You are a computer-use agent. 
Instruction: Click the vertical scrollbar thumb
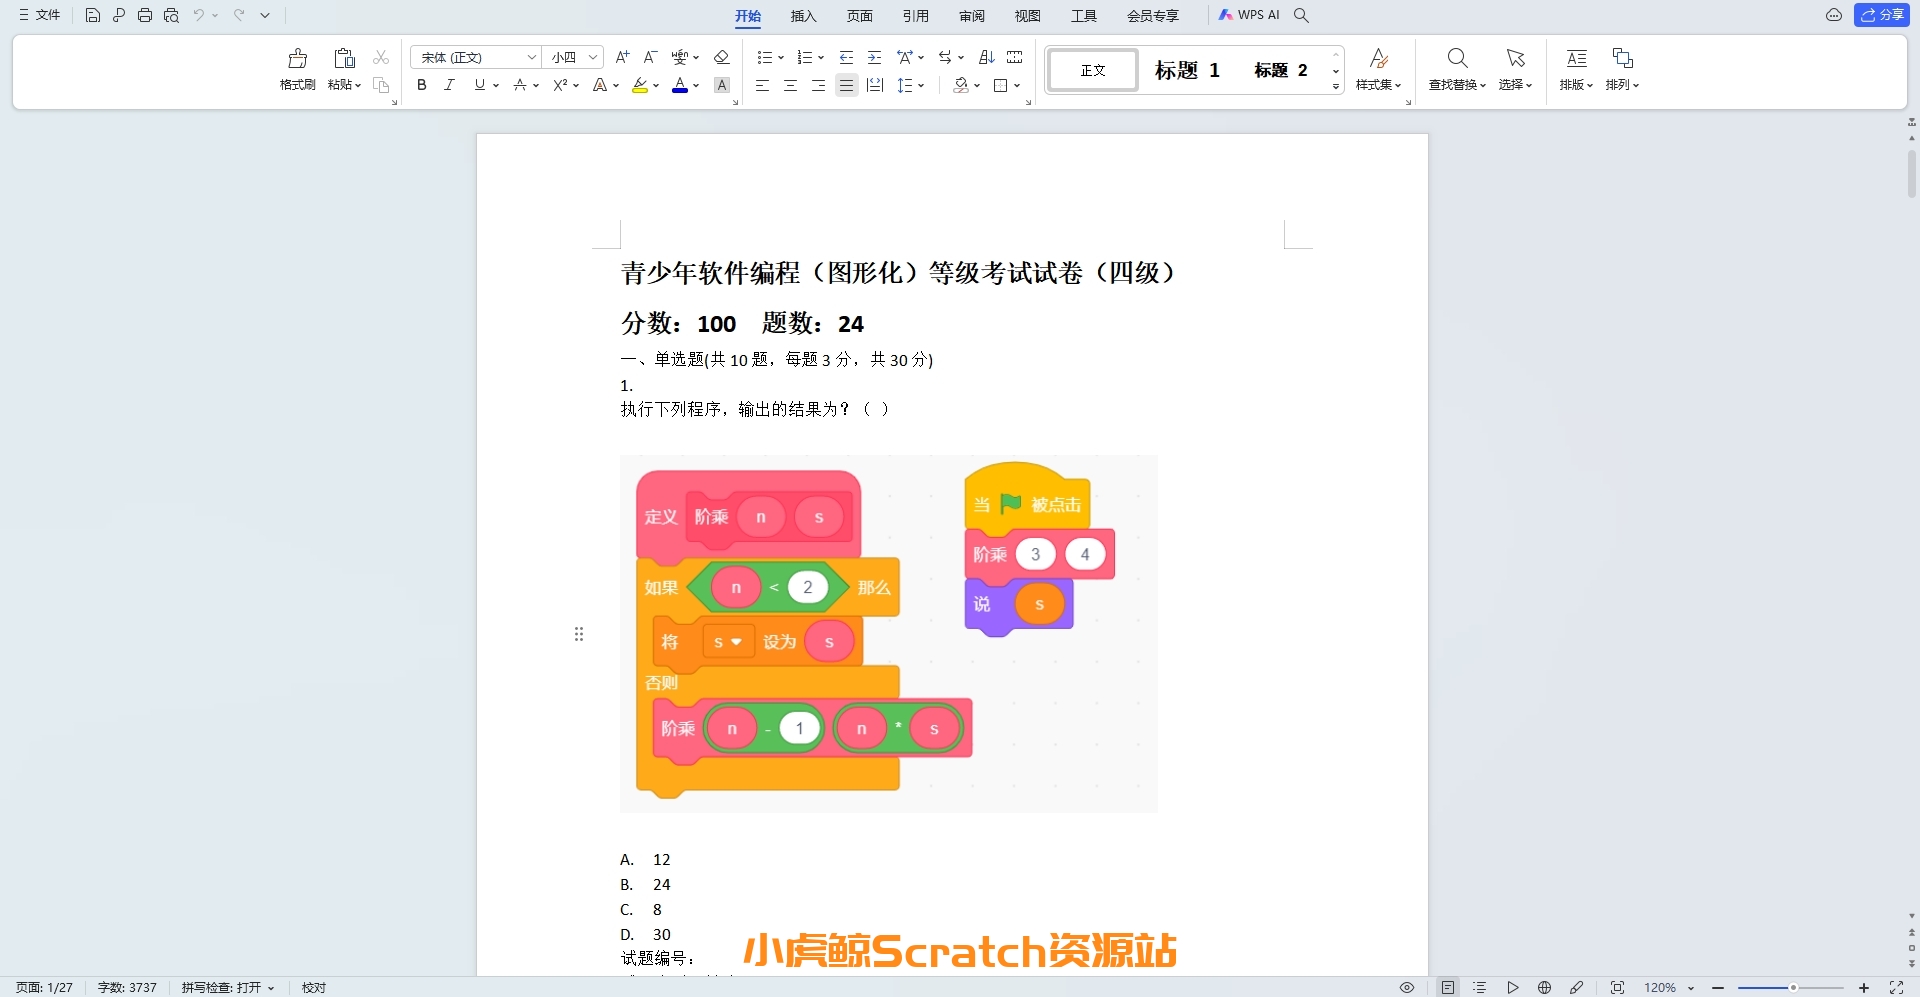(x=1912, y=174)
